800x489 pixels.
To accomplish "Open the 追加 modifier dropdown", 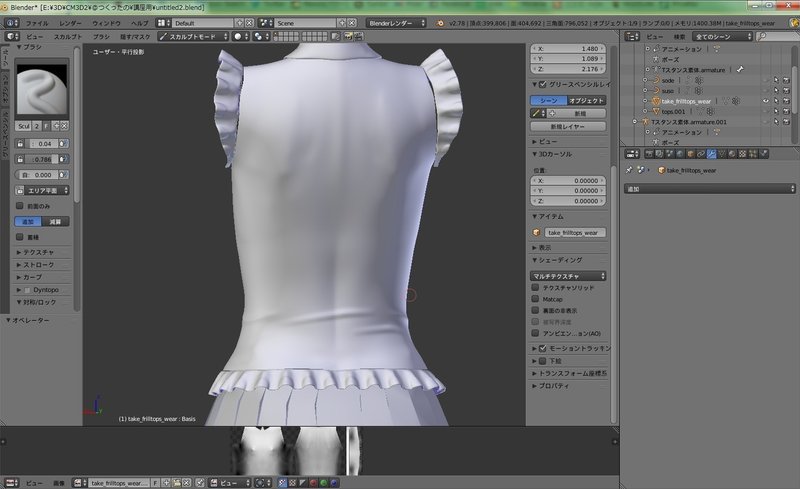I will pos(709,189).
